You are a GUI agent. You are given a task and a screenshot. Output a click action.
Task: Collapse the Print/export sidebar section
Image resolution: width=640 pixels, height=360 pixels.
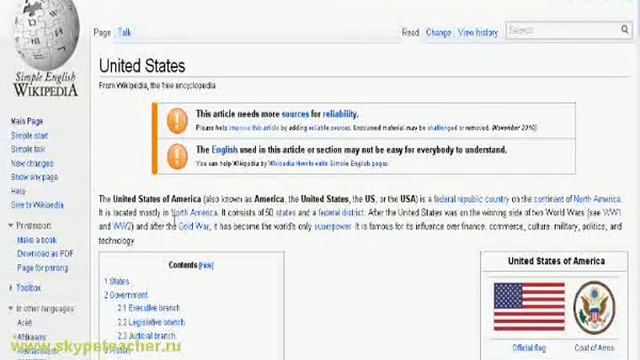pyautogui.click(x=29, y=226)
